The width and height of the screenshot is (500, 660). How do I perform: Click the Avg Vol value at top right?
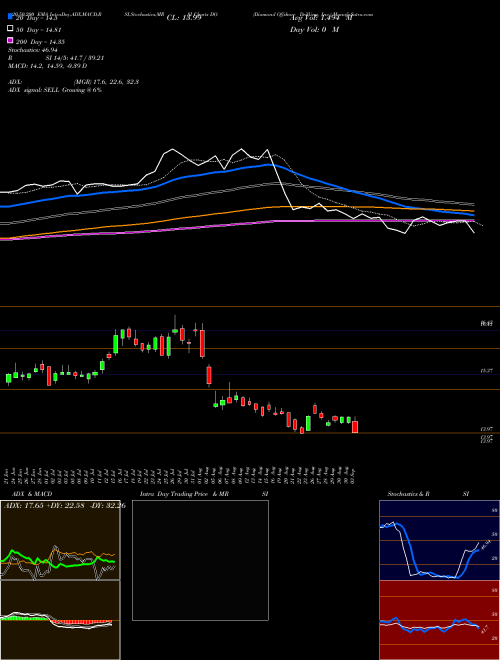321,18
